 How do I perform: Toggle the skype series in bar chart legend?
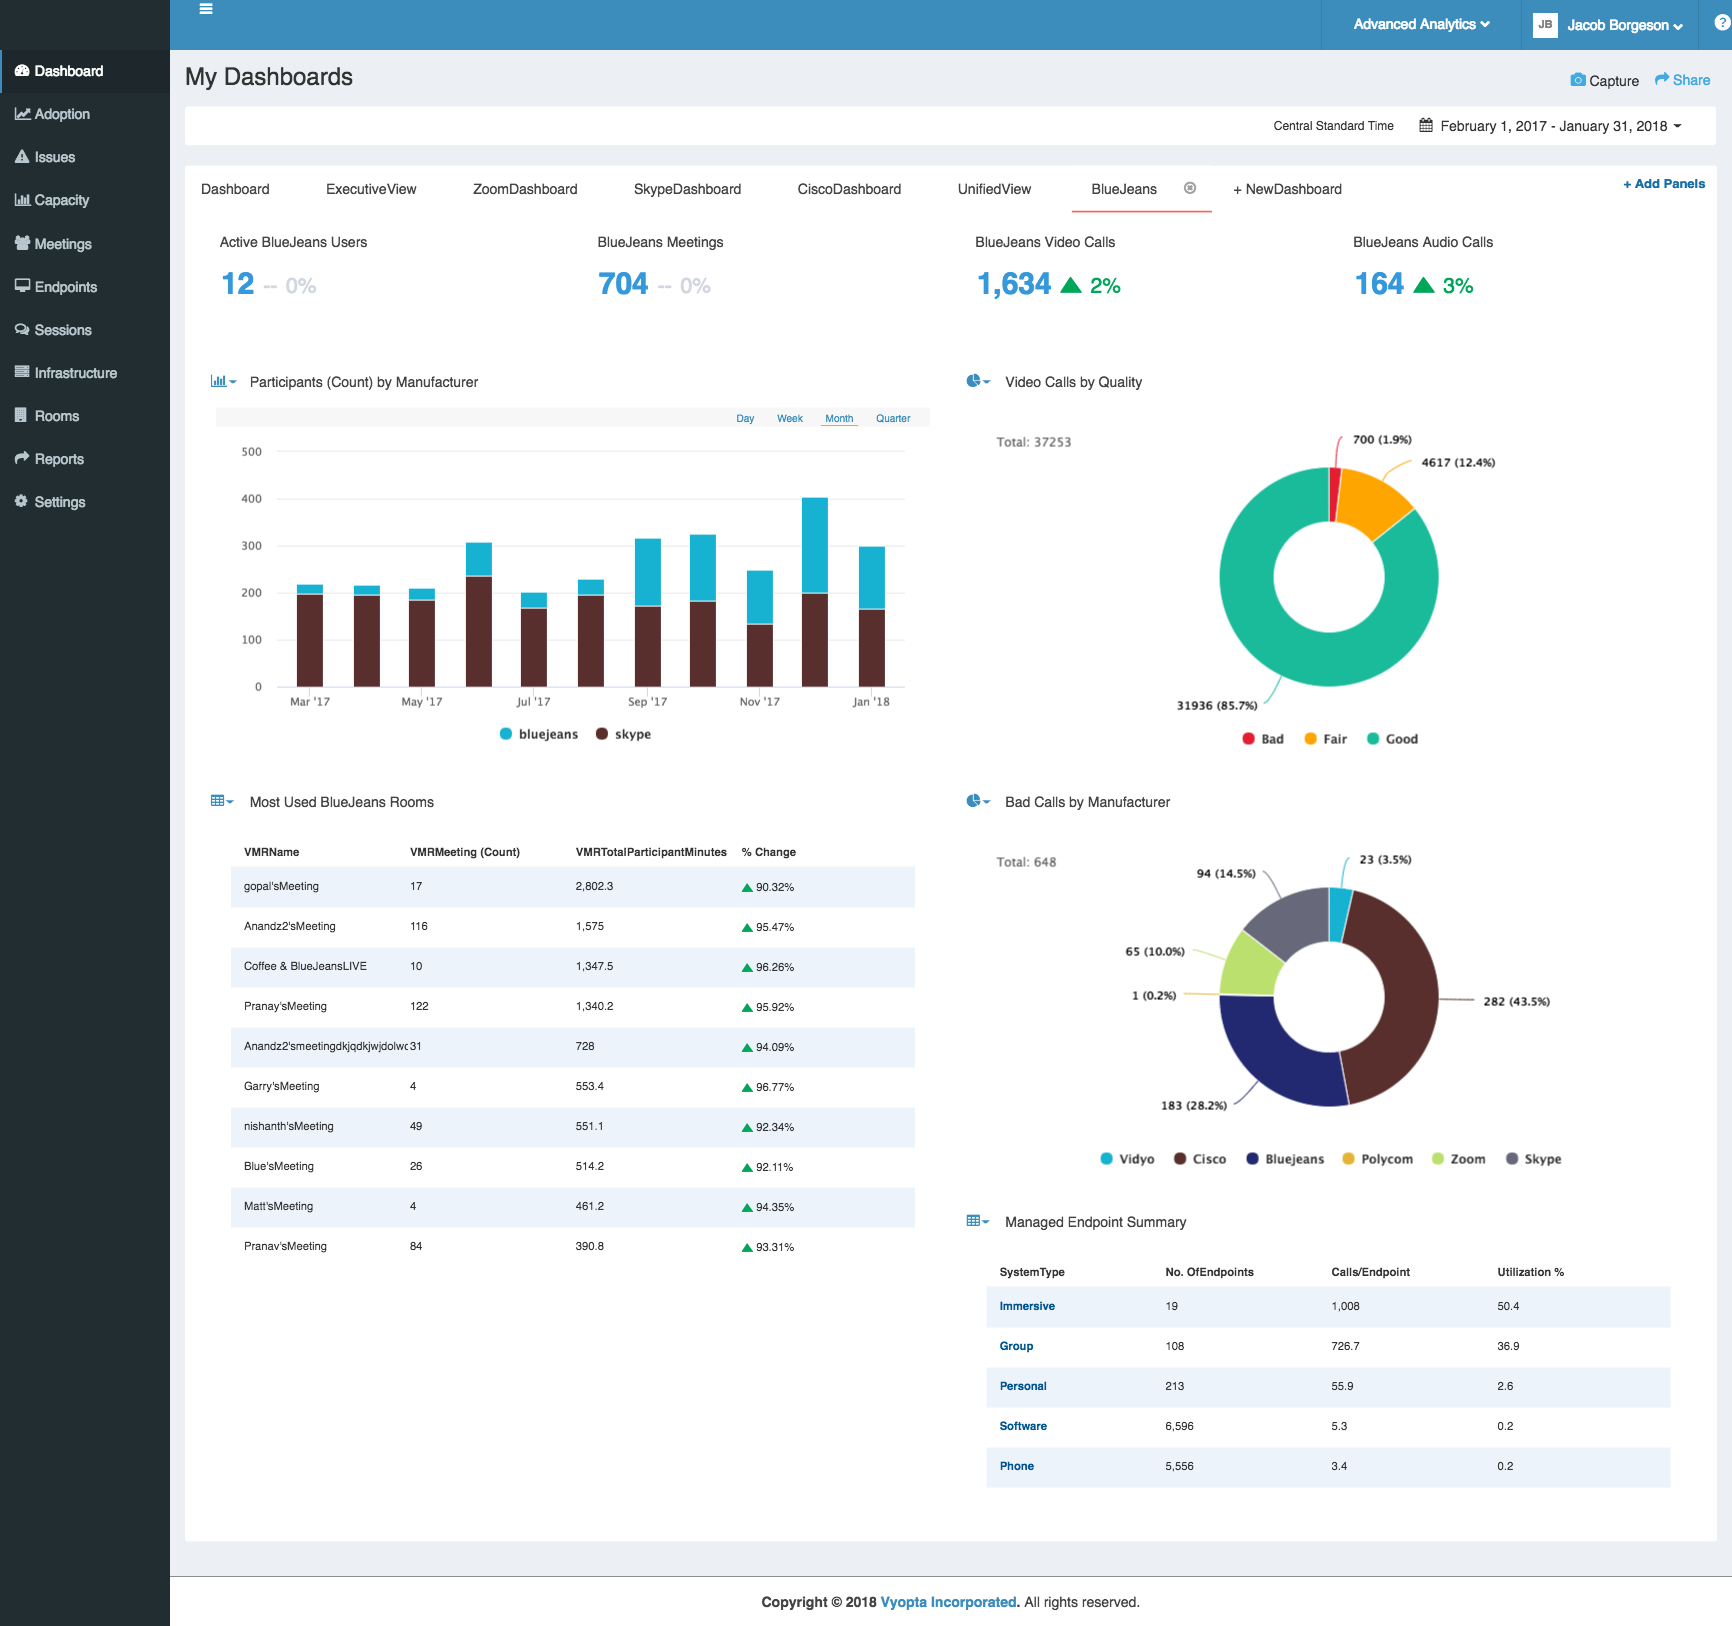pyautogui.click(x=623, y=734)
